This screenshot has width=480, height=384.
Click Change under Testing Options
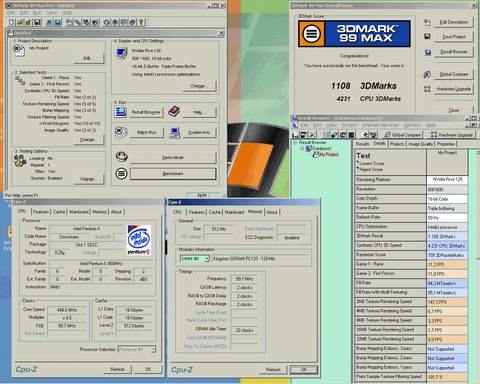pyautogui.click(x=88, y=179)
